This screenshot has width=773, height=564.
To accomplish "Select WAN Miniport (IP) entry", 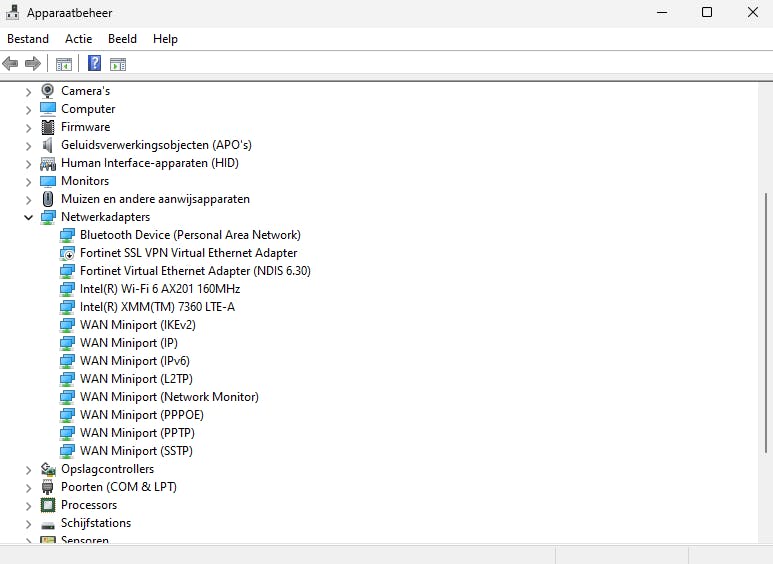I will [129, 343].
